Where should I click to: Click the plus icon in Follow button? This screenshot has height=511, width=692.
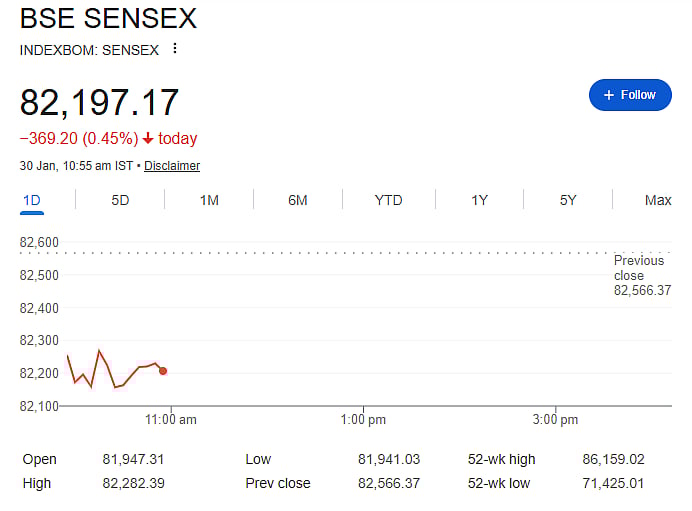(x=608, y=95)
